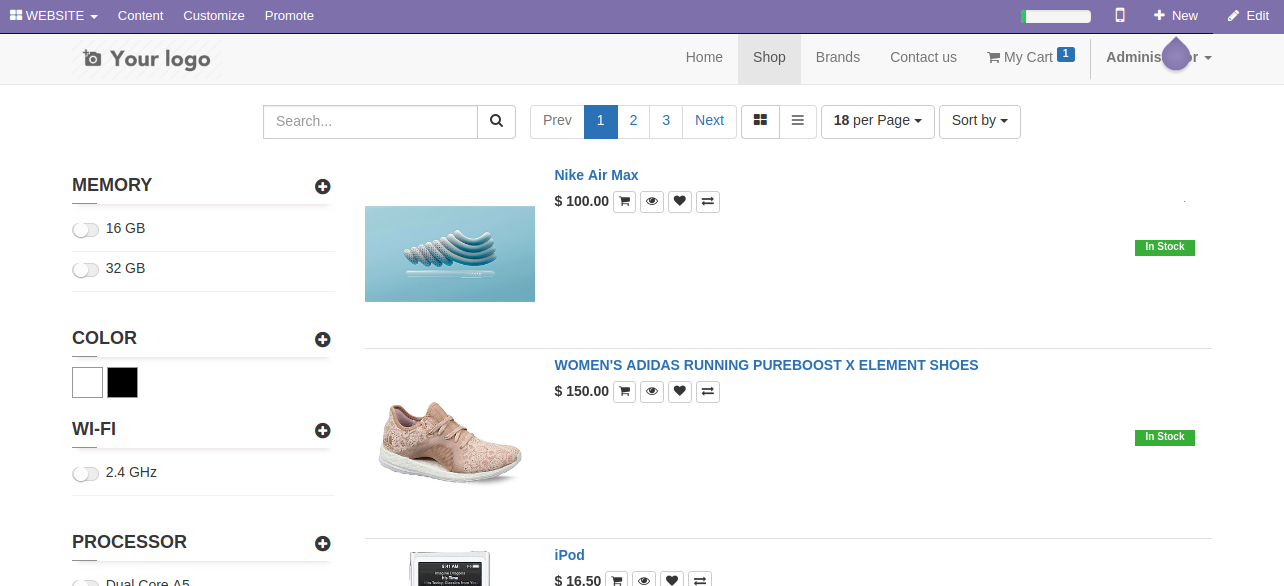
Task: Open Adidas Pureboost shoe image
Action: click(450, 441)
